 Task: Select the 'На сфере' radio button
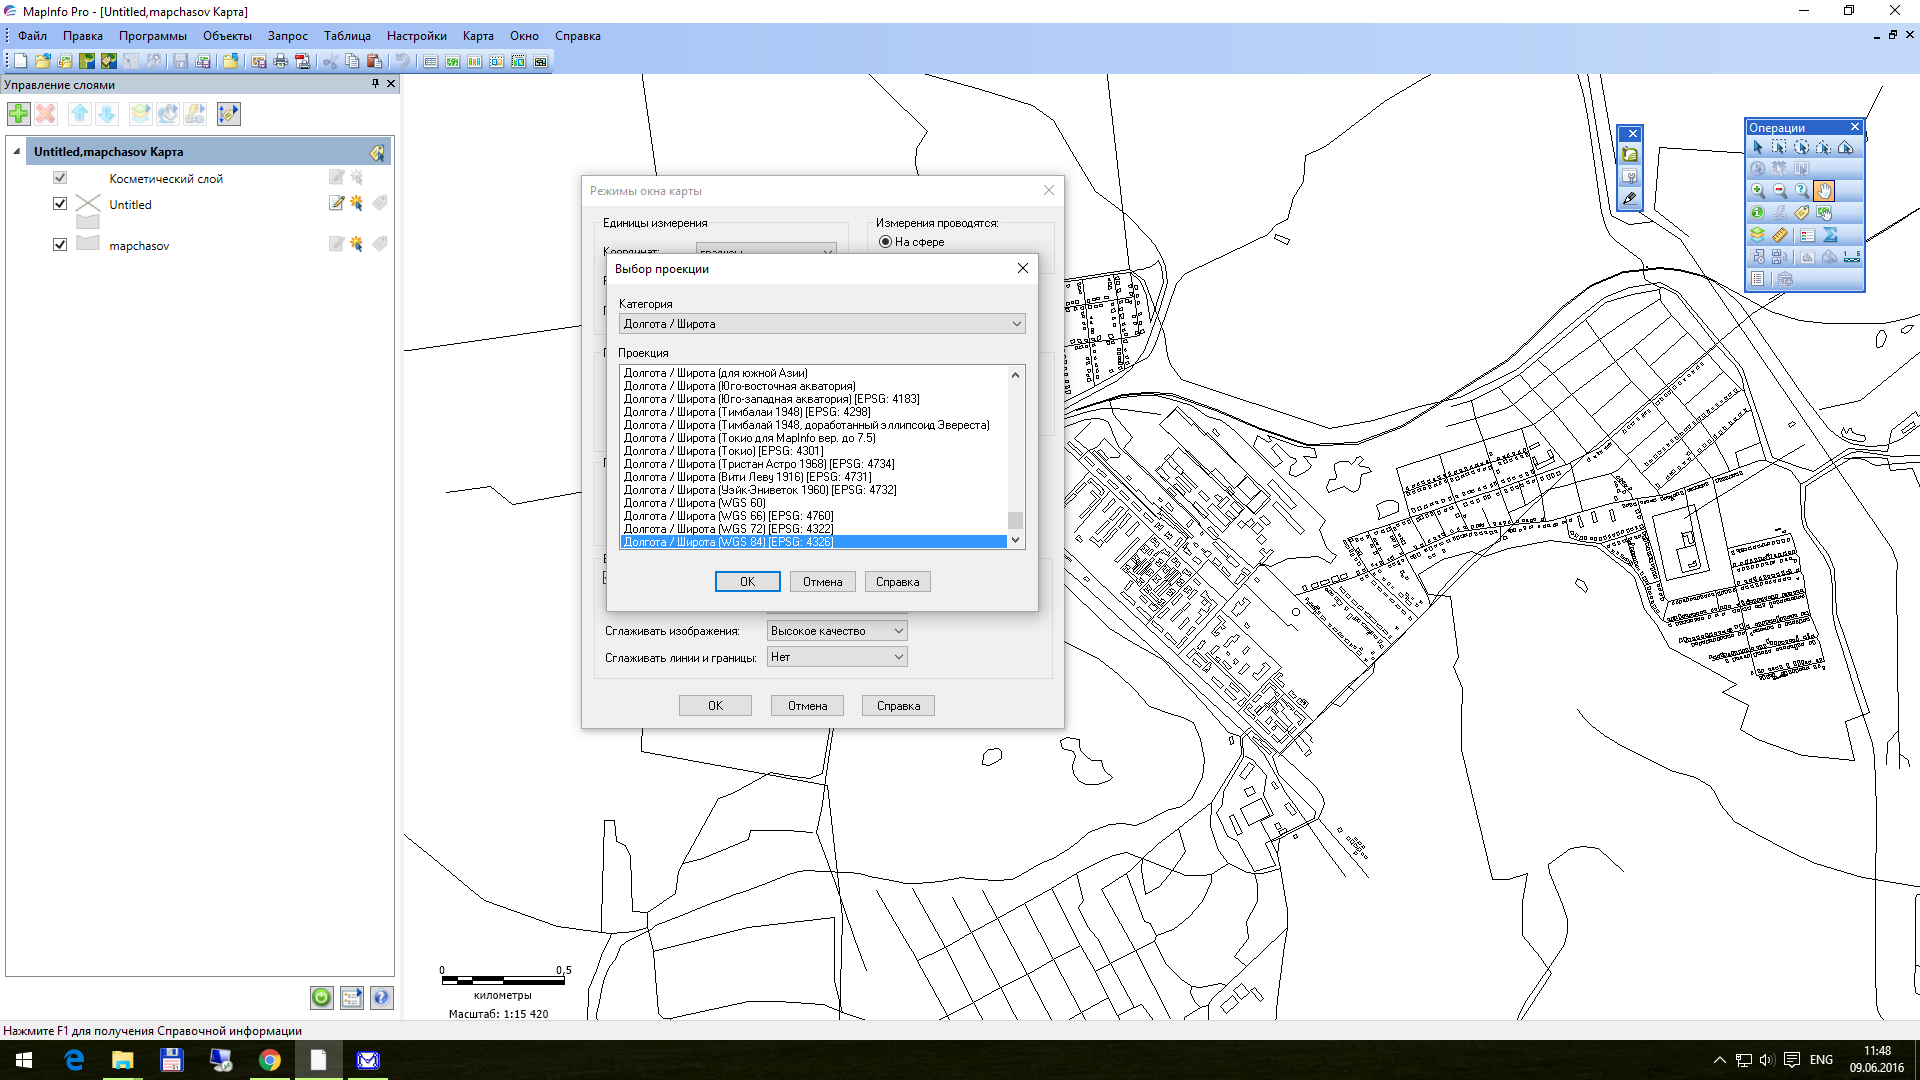click(885, 242)
